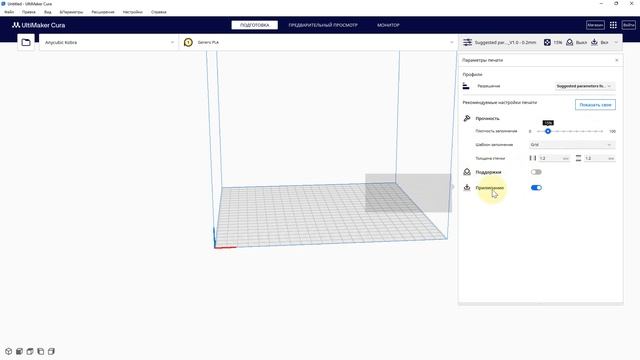Switch to the ПОДГОТОВКА stage tab
This screenshot has width=640, height=360.
click(255, 25)
